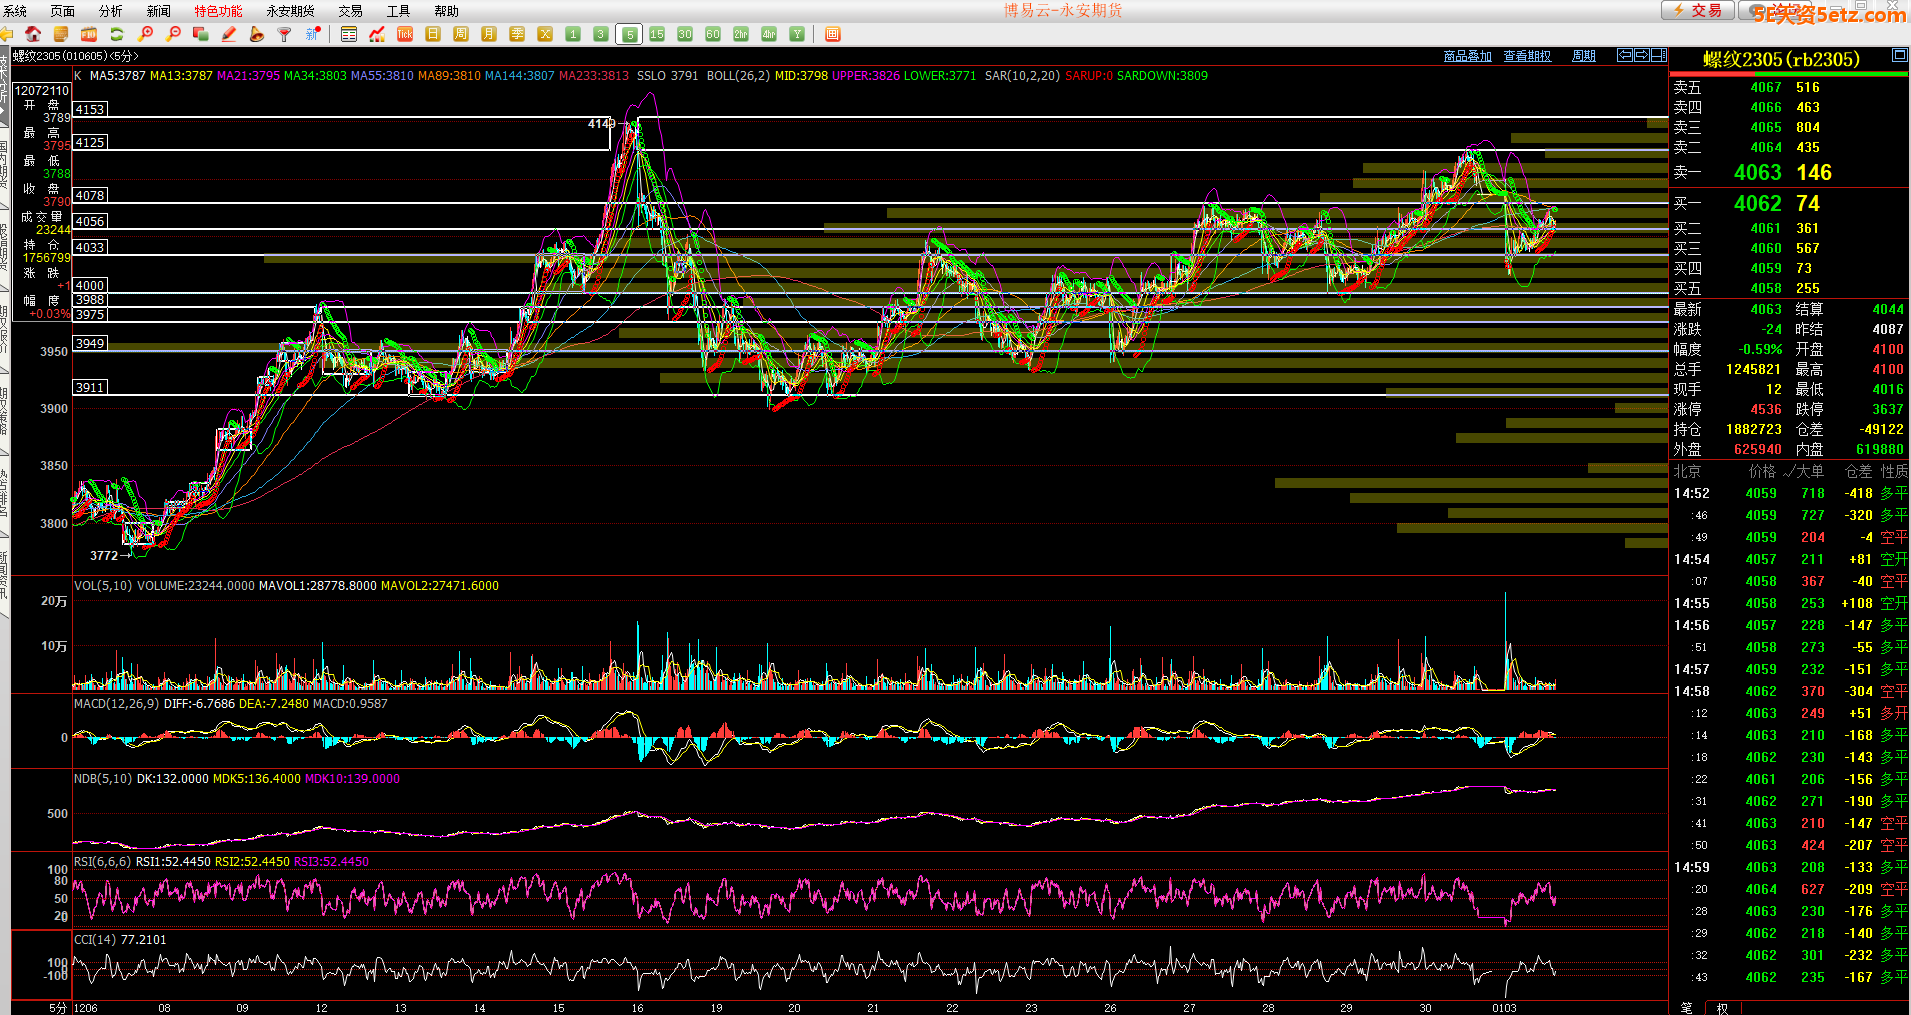Click the 螺纹2305(010605)<5分> chart title

tap(75, 56)
